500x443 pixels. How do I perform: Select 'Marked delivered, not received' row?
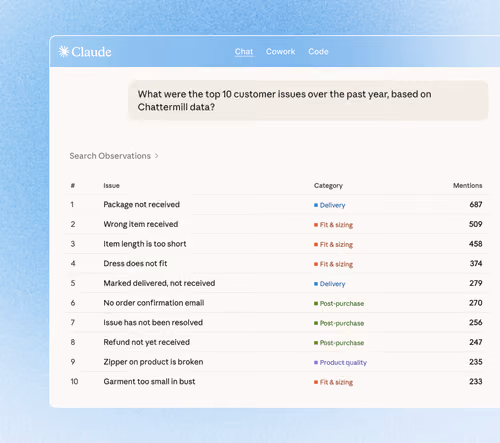click(x=159, y=283)
